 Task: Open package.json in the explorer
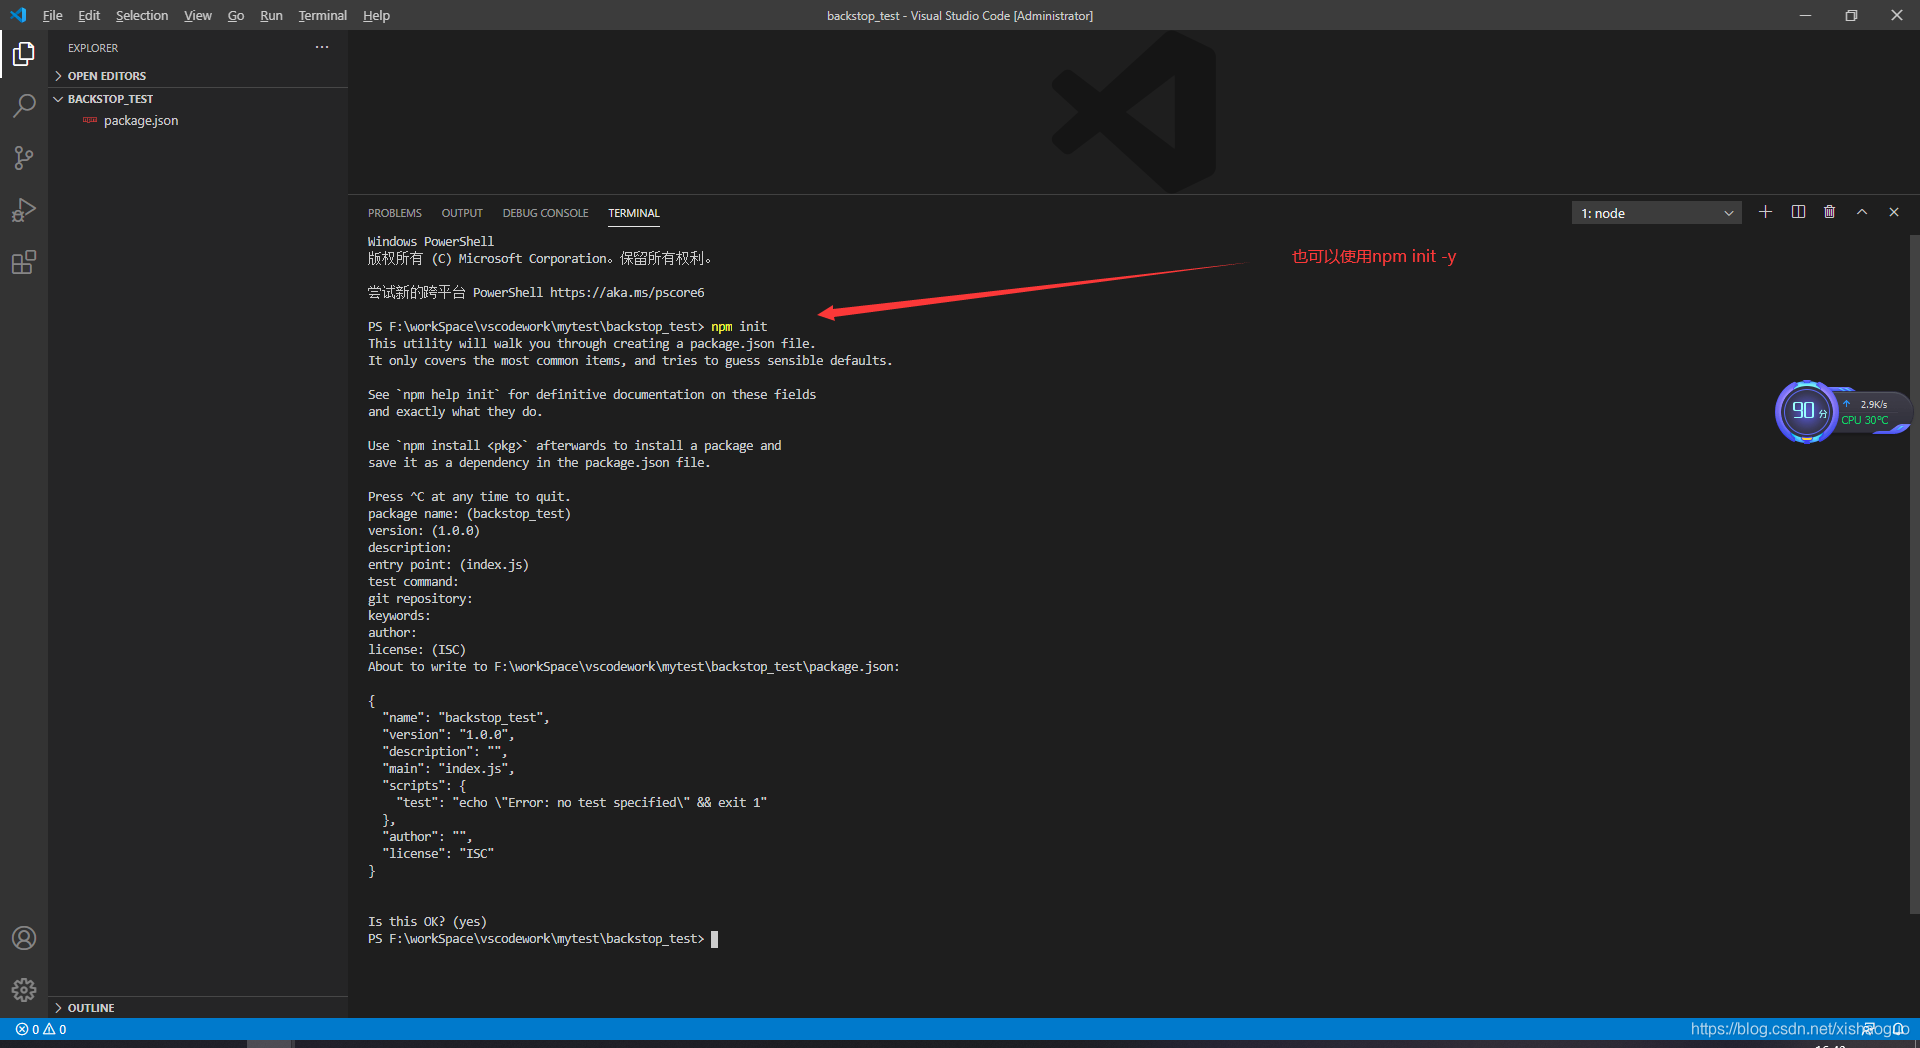(x=141, y=121)
